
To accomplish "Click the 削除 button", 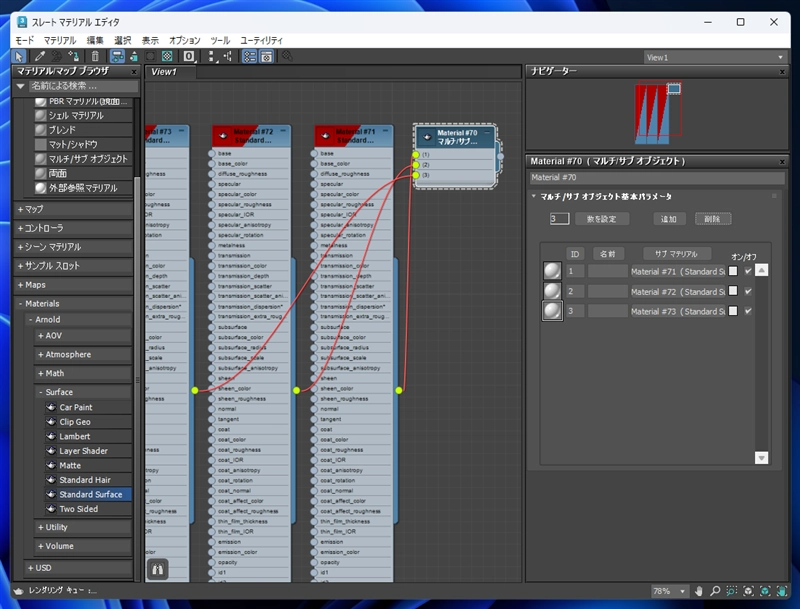I will click(x=713, y=219).
